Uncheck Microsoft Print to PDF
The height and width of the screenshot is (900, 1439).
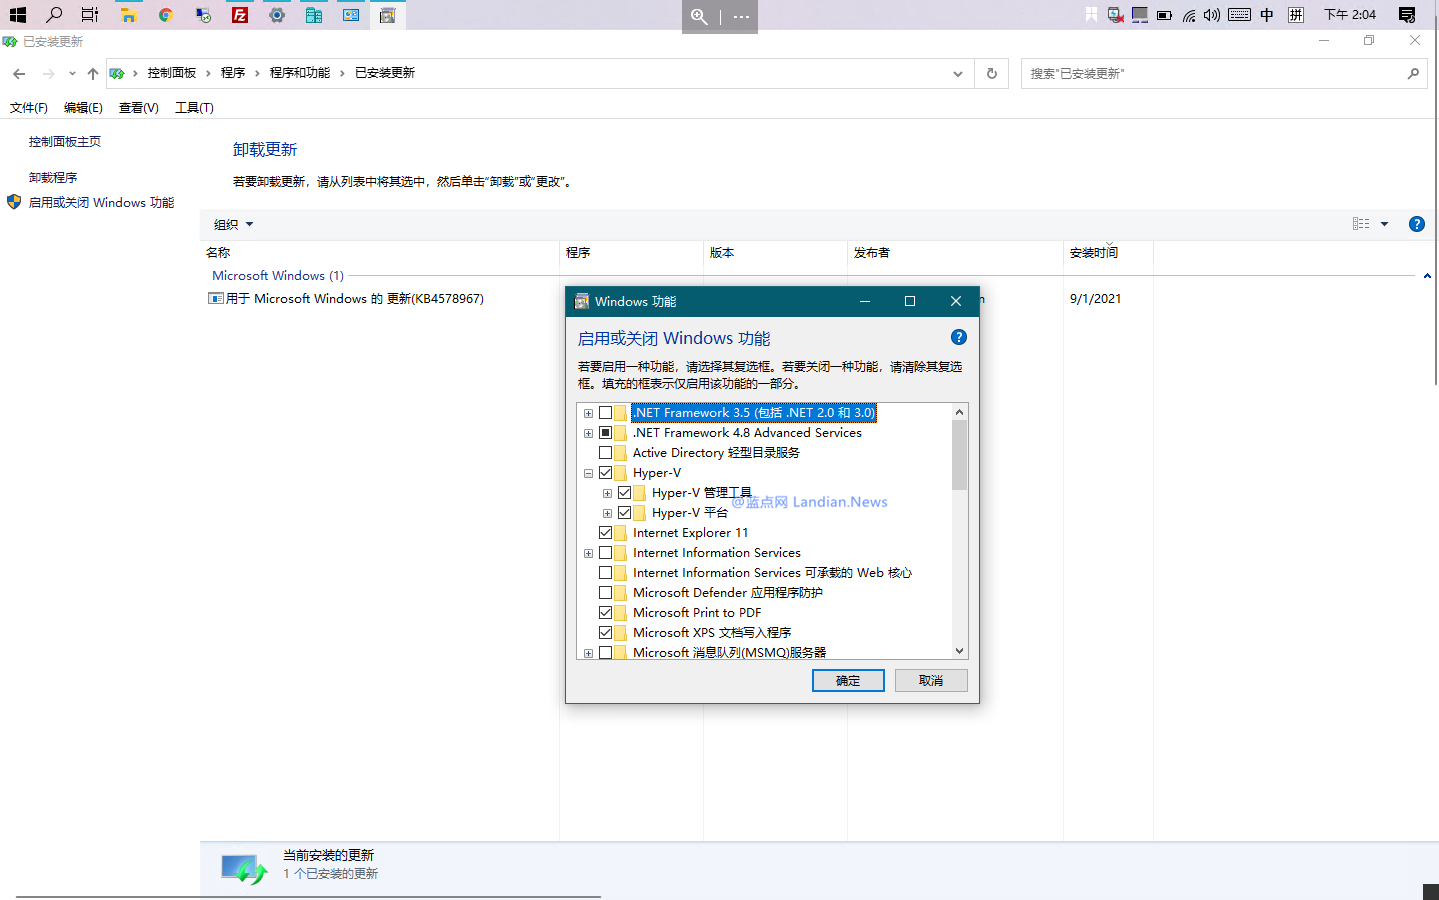(605, 613)
